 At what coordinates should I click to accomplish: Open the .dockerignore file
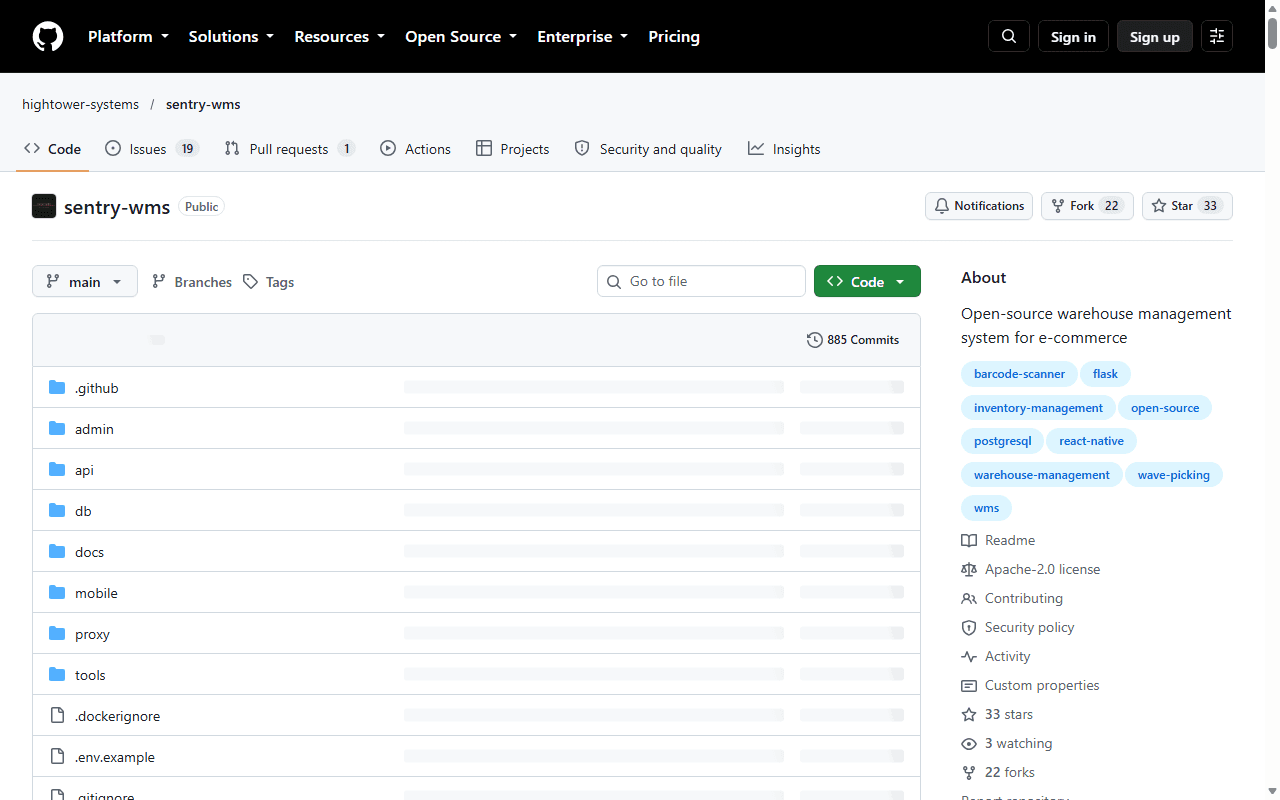[x=117, y=716]
